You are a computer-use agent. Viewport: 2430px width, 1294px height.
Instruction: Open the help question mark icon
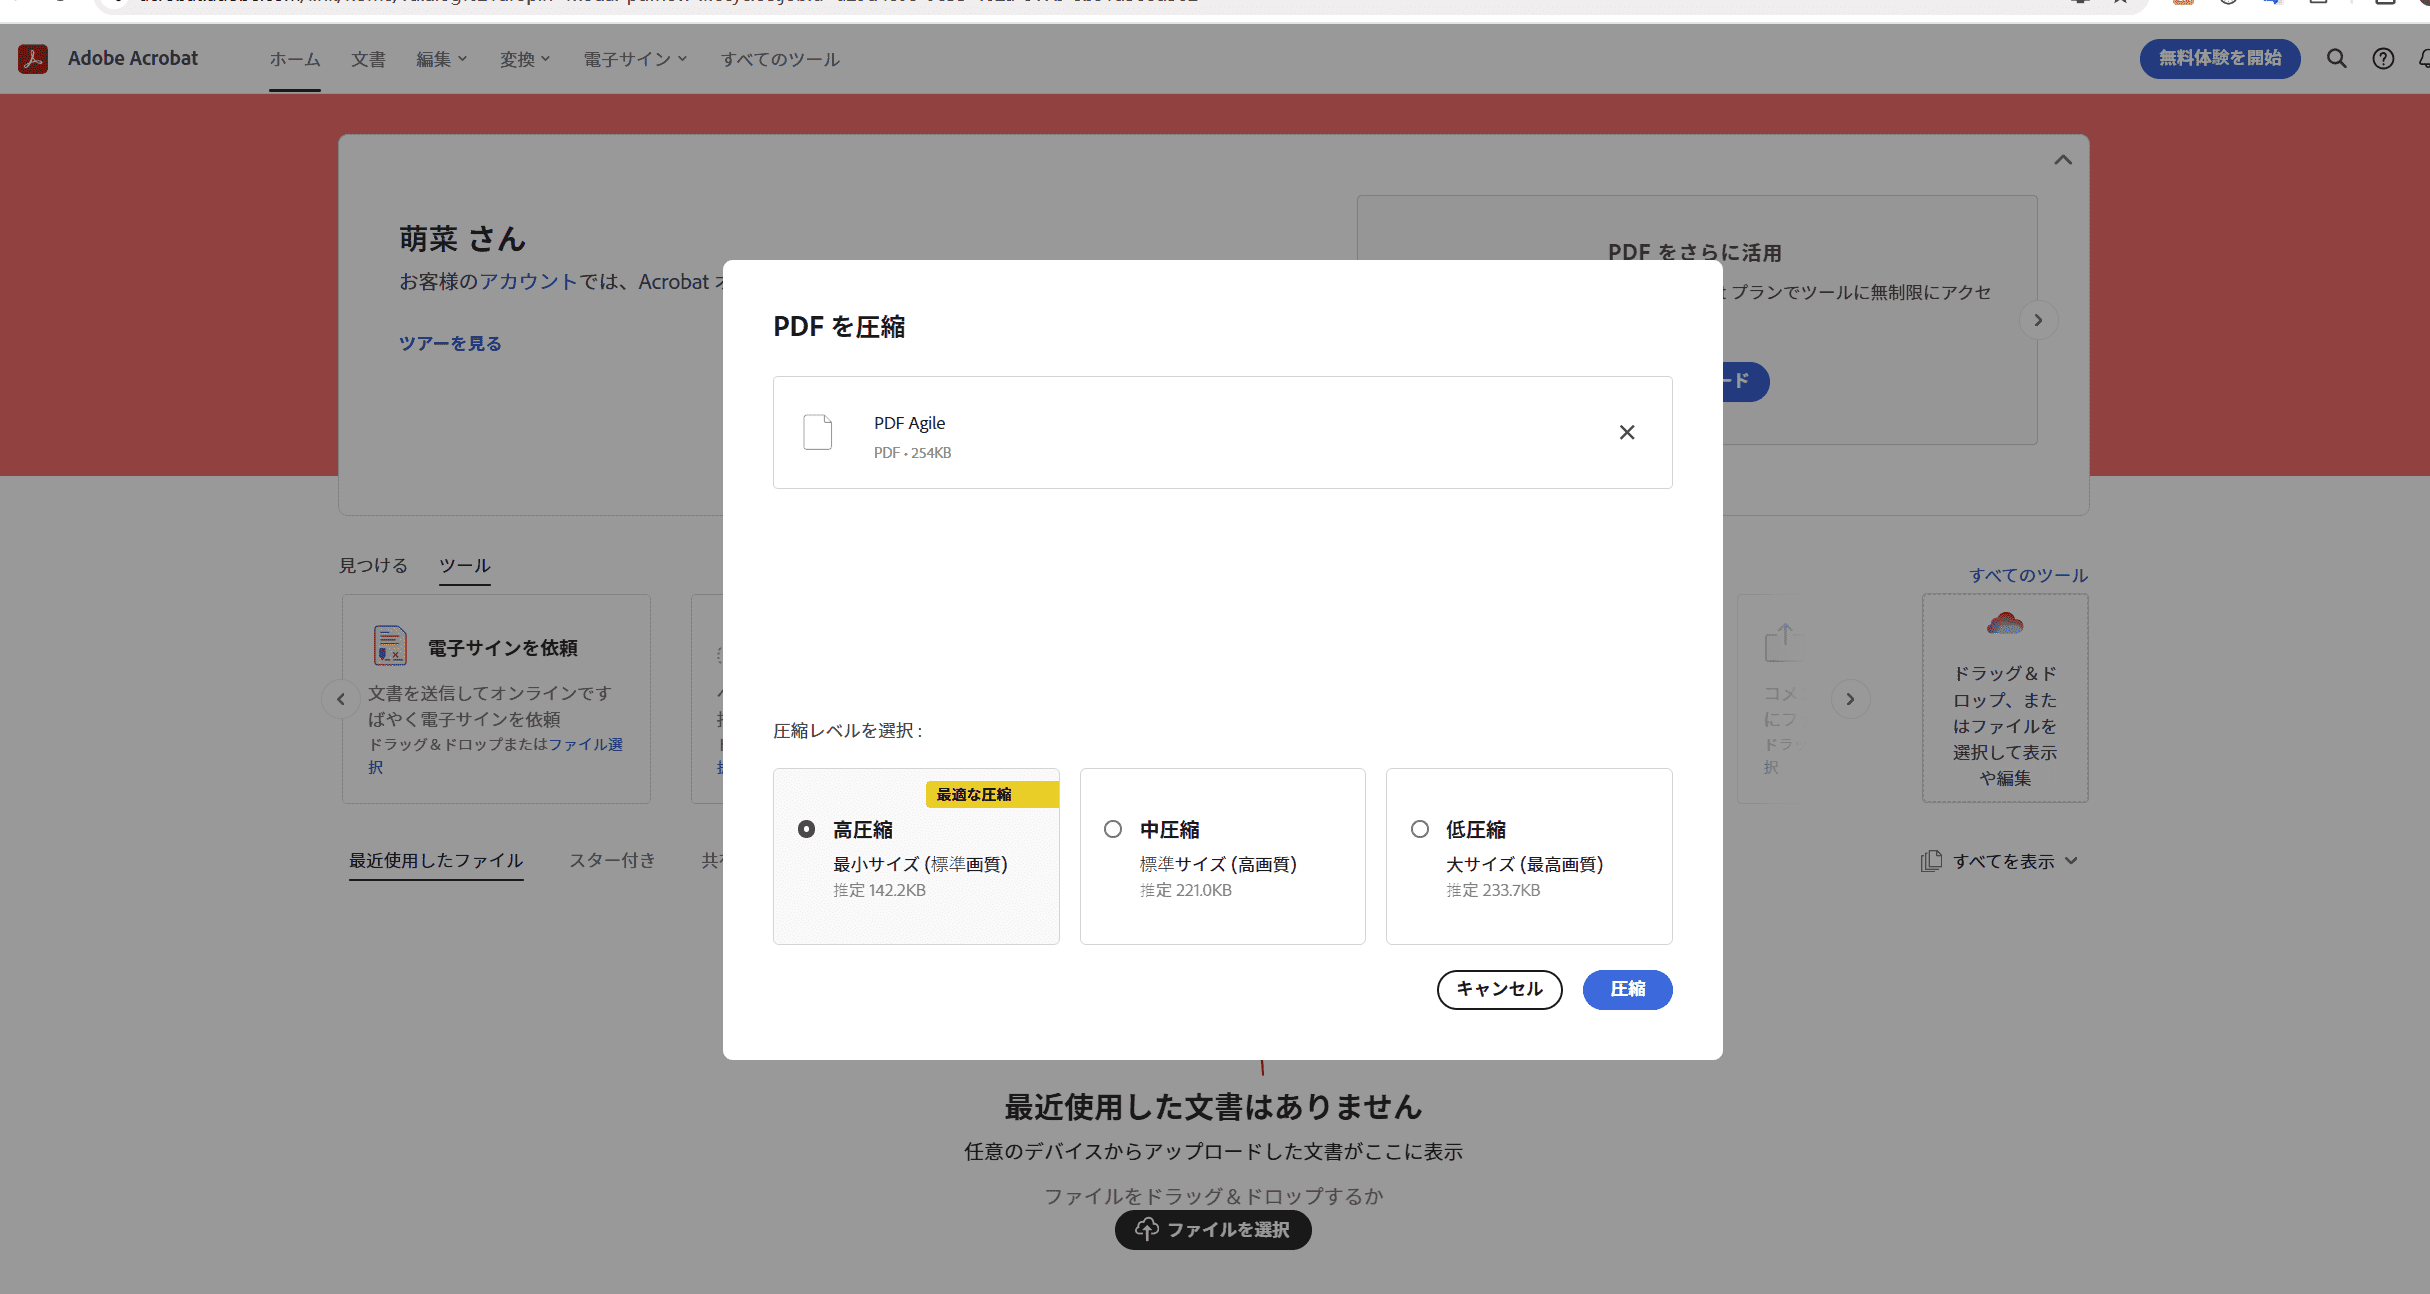(x=2384, y=58)
